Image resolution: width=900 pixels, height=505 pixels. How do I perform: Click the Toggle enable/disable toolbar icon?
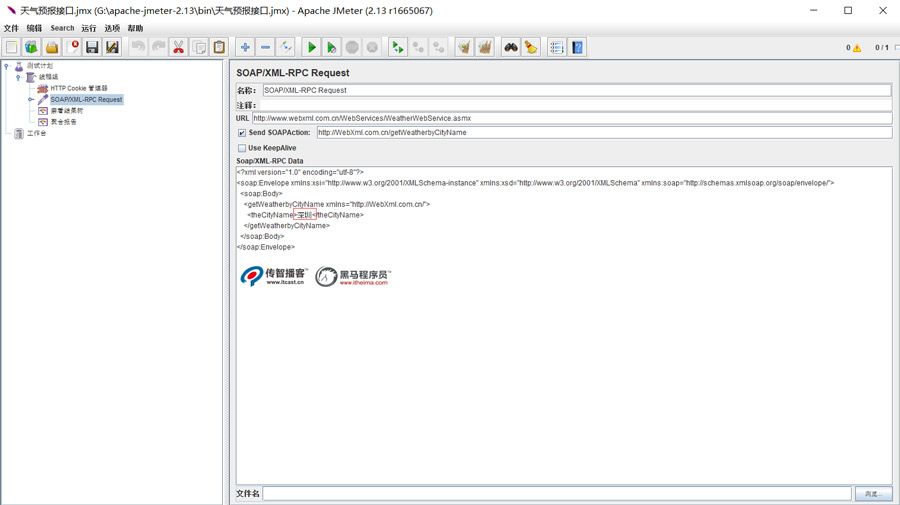point(286,48)
